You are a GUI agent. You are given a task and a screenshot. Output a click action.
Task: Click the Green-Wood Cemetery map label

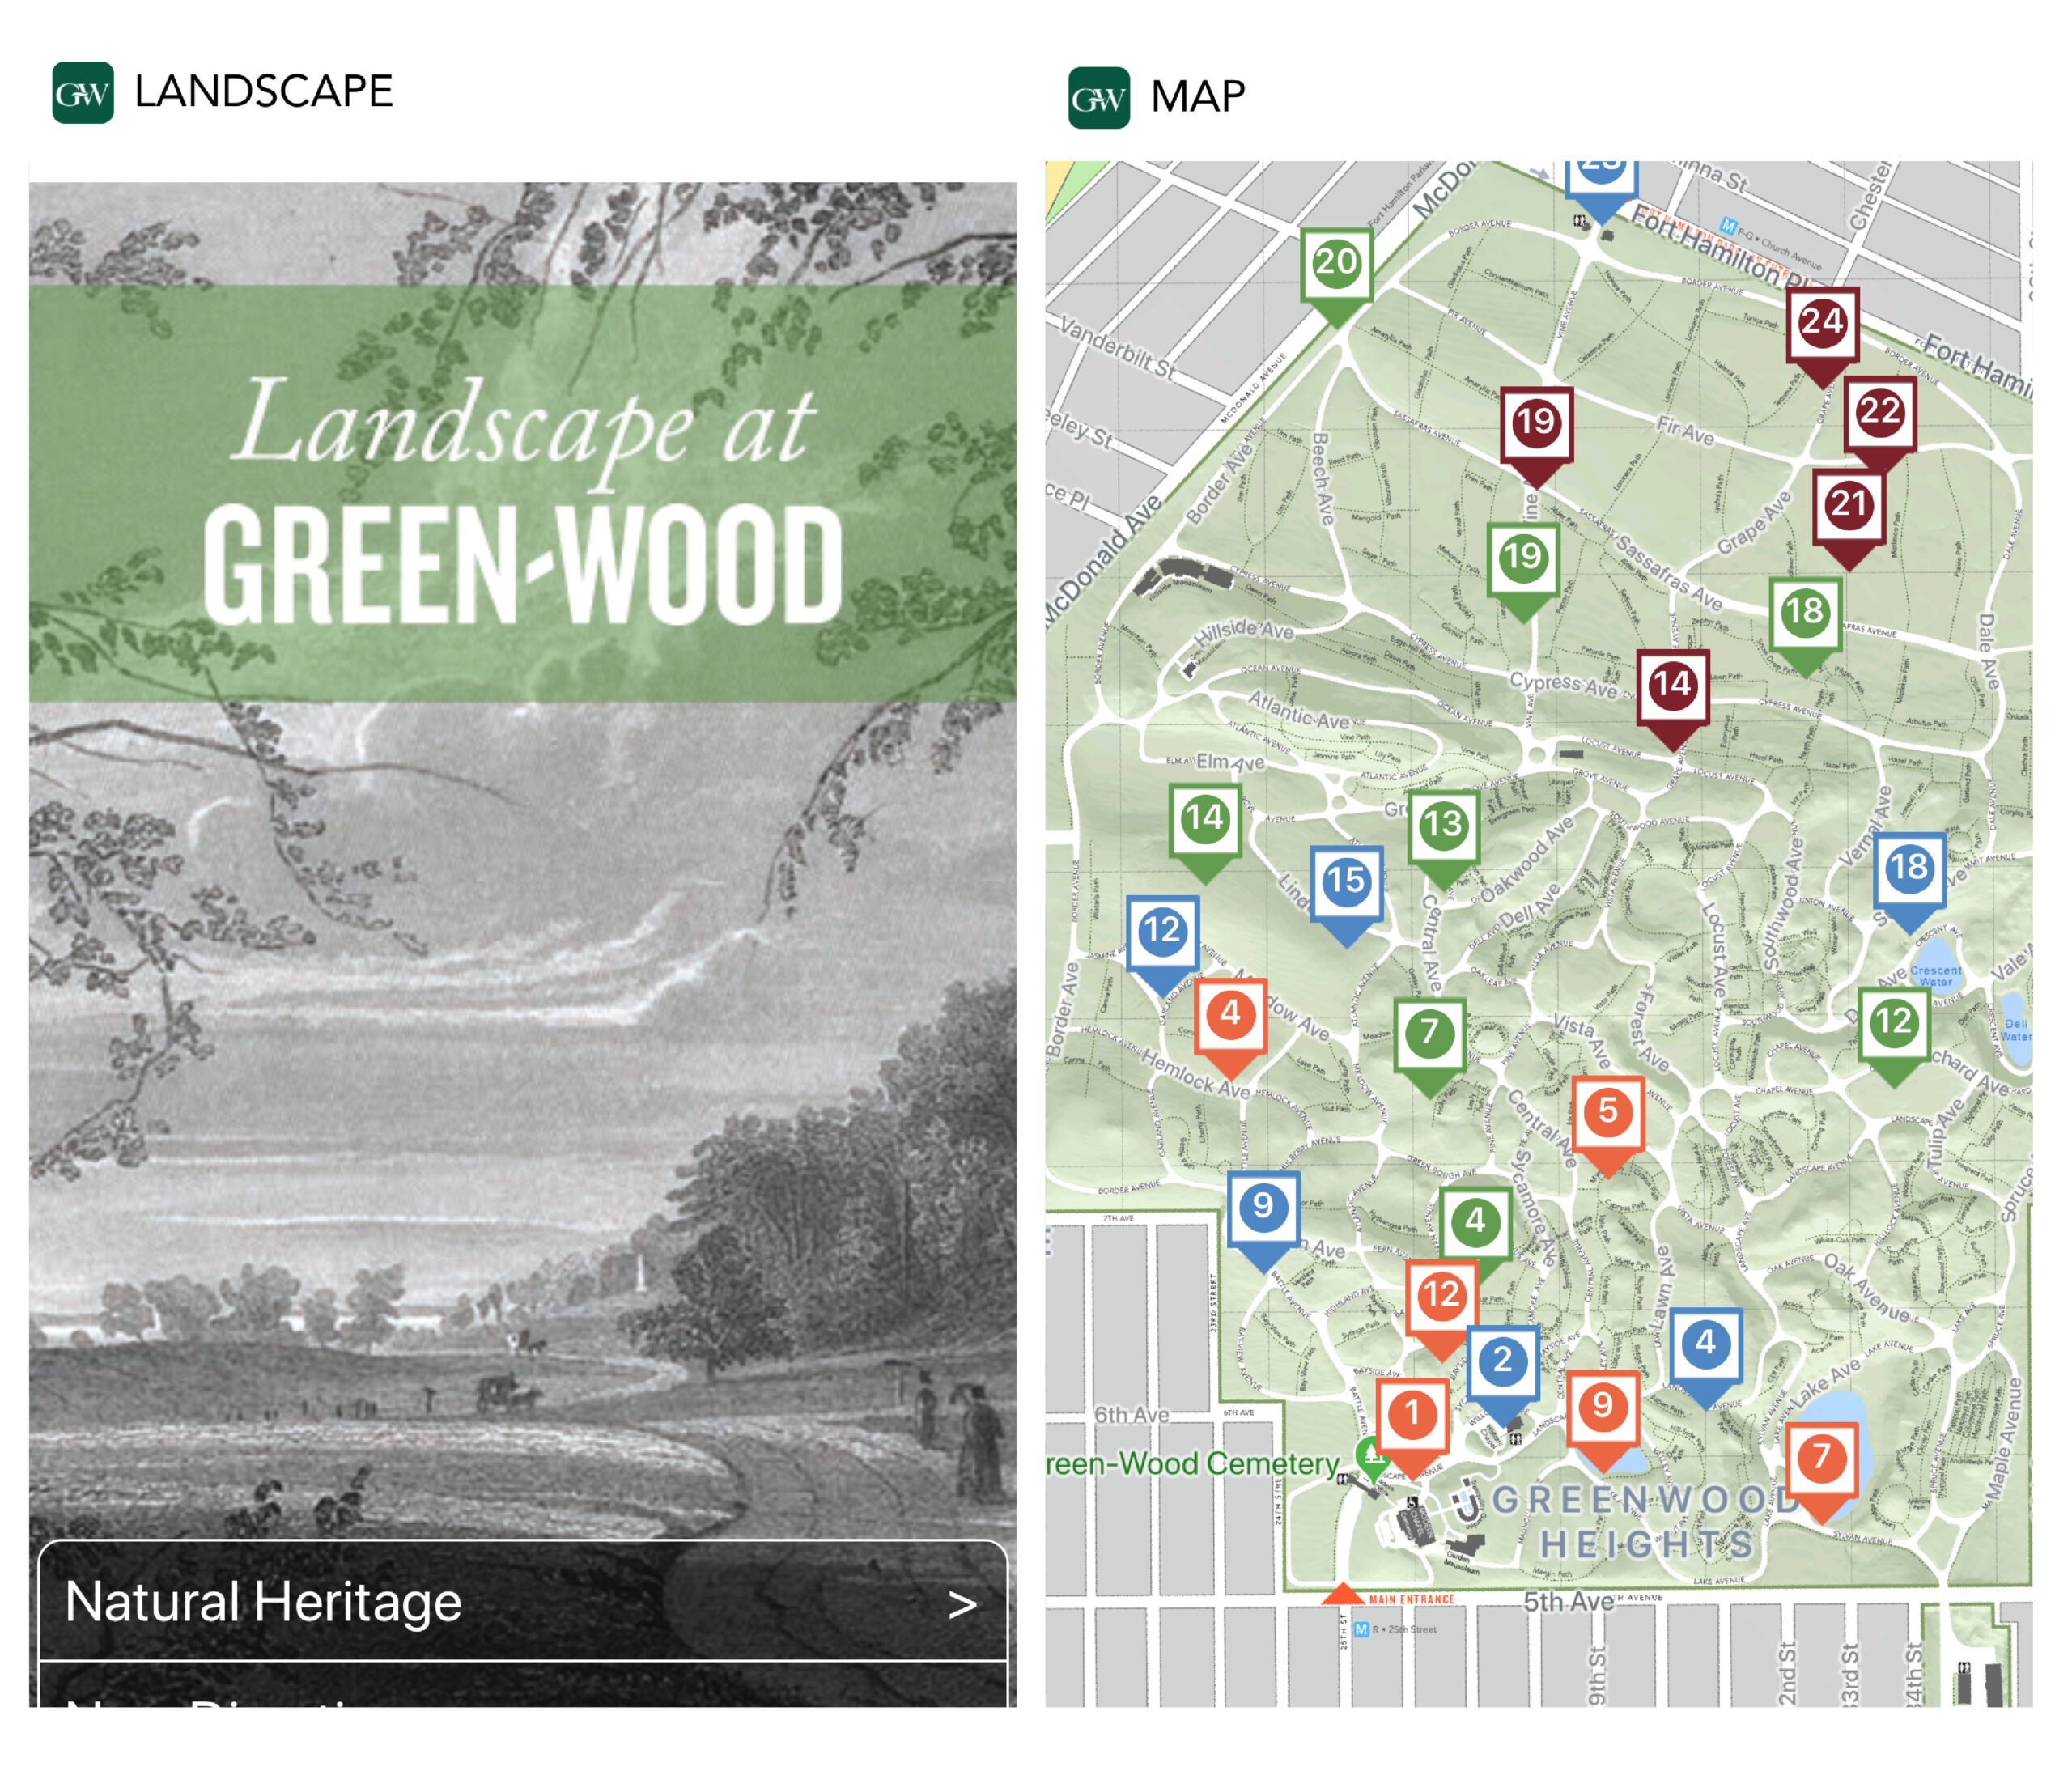click(x=1192, y=1464)
